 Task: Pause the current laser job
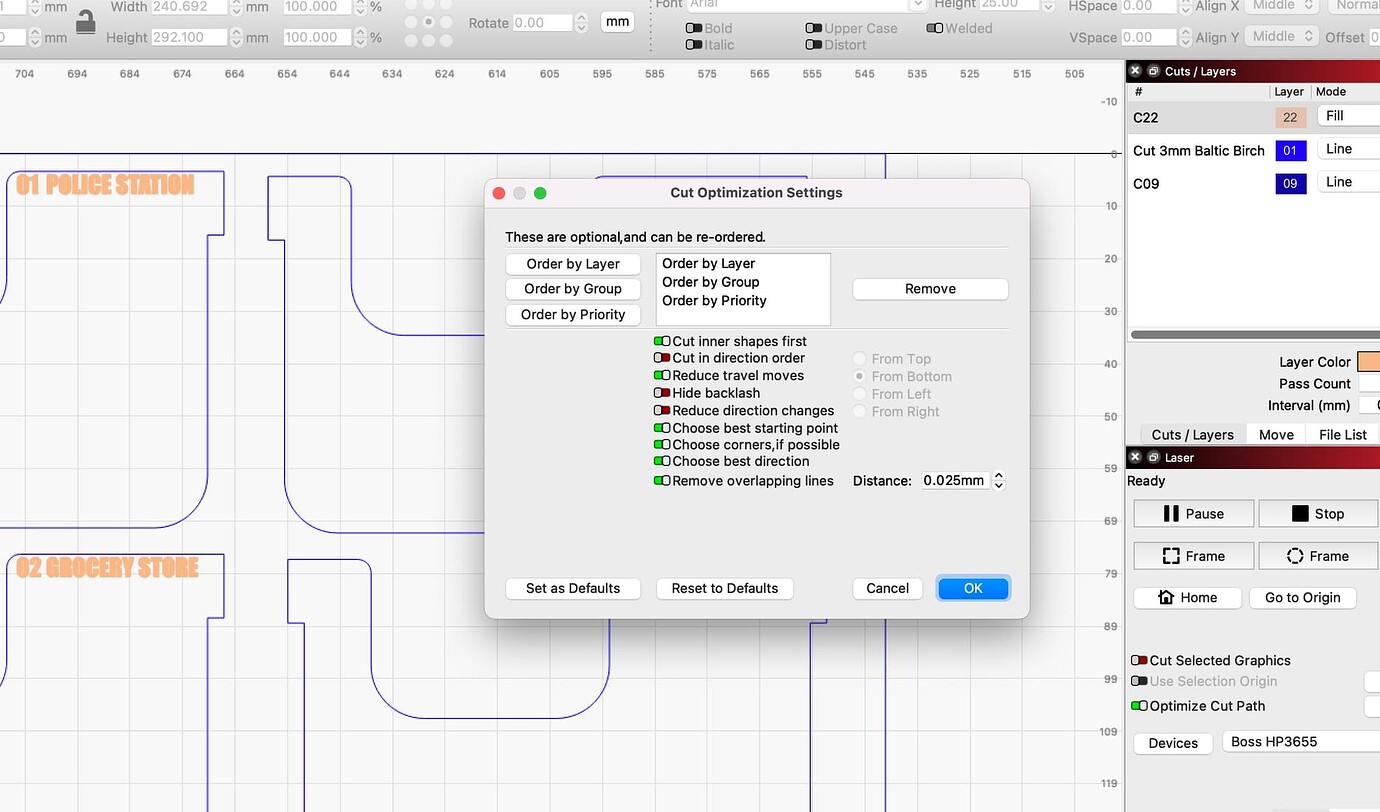[x=1193, y=513]
